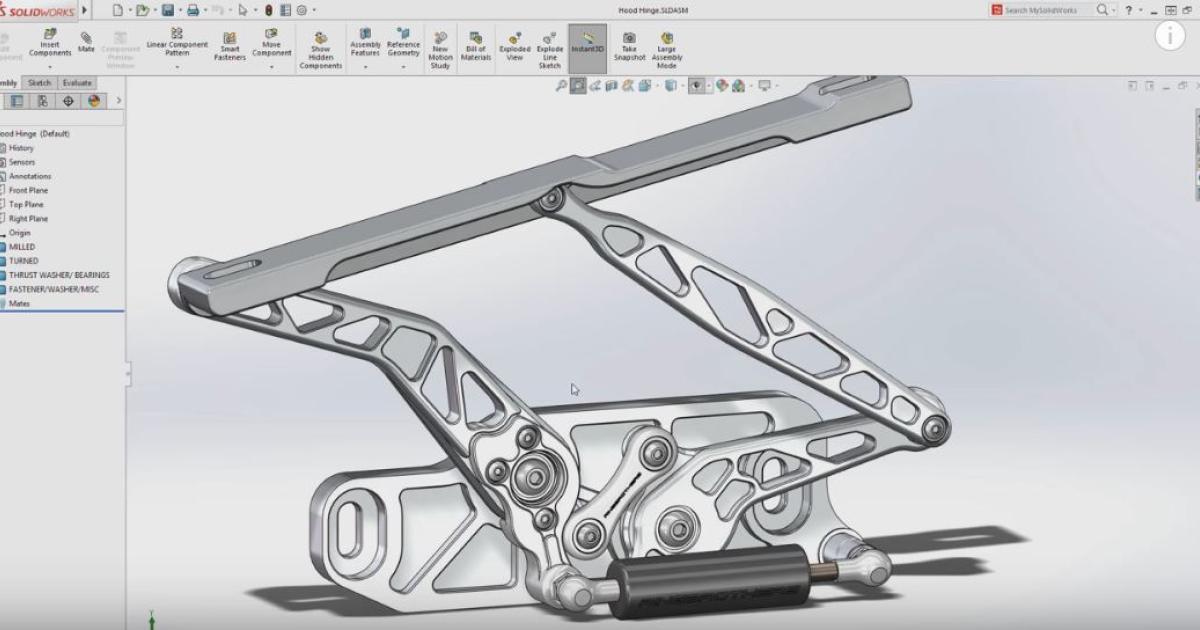Screen dimensions: 1200x630
Task: Click the Exploded View tool
Action: (515, 46)
